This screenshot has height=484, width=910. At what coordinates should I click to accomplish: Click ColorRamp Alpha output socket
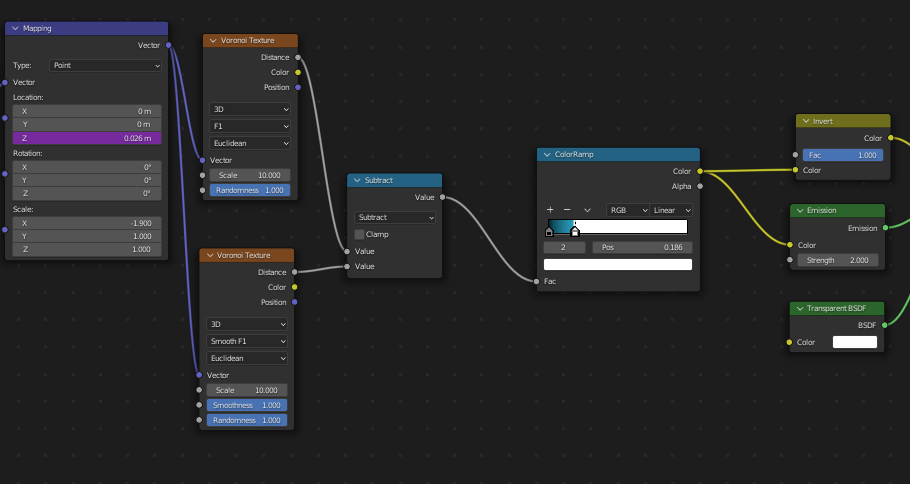(x=700, y=186)
